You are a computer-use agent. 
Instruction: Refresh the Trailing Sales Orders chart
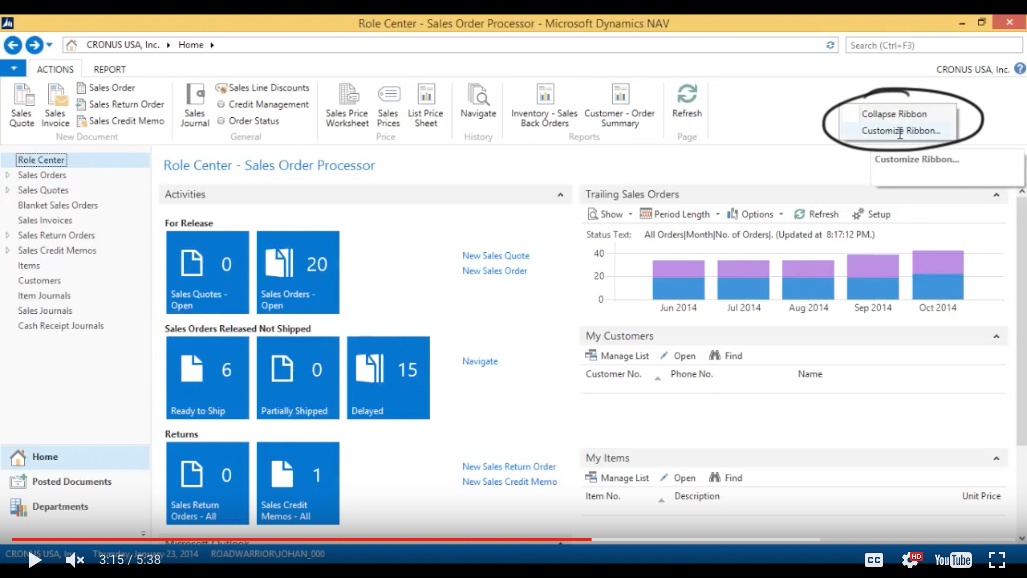pyautogui.click(x=816, y=214)
